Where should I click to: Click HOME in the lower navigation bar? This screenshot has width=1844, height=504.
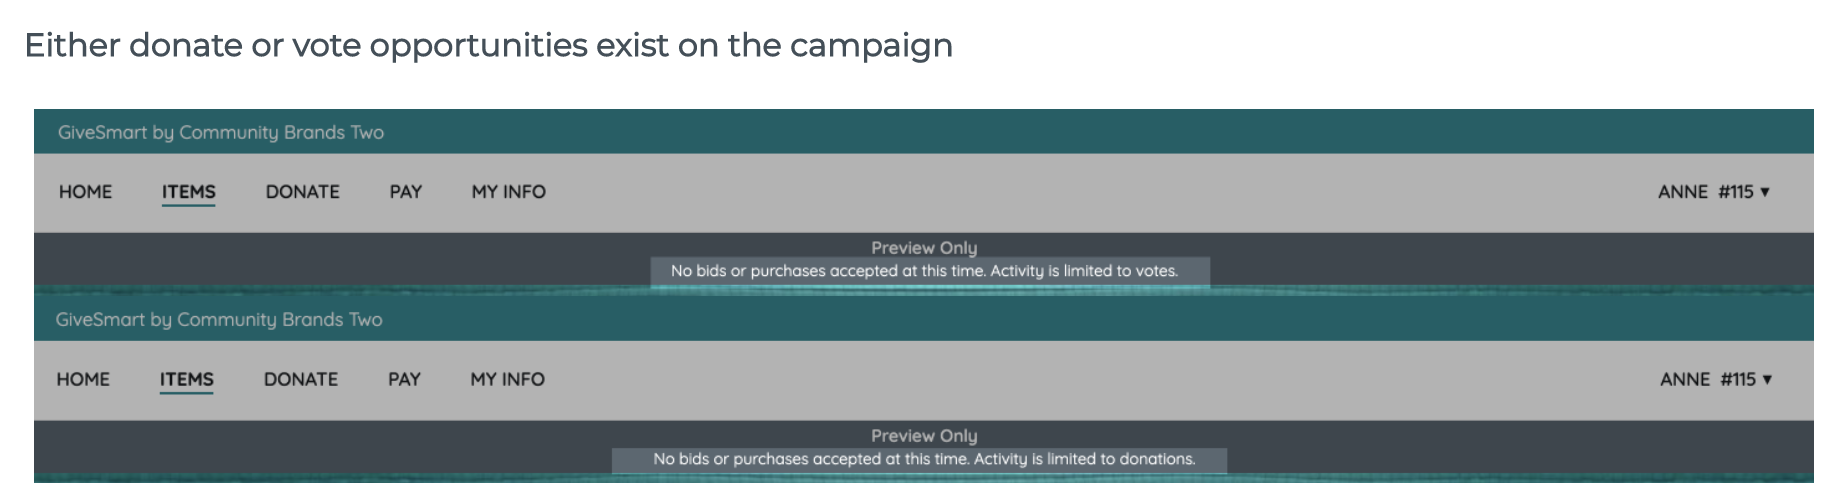[x=83, y=380]
